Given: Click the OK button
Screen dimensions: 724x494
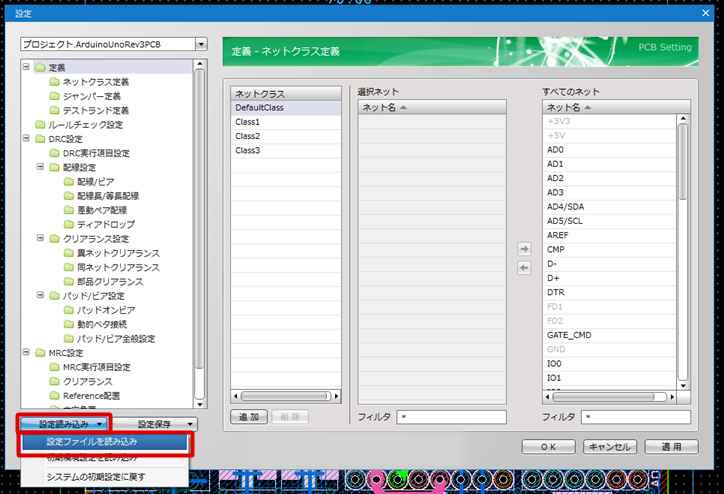Looking at the screenshot, I should click(x=549, y=447).
